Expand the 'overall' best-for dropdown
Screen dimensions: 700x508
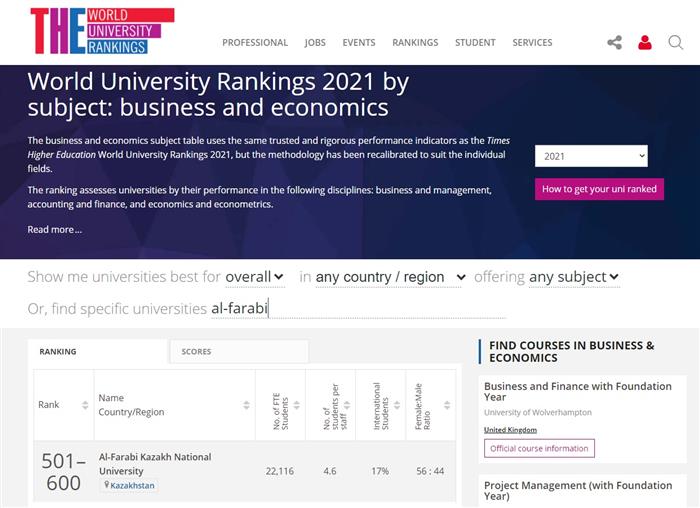[255, 276]
